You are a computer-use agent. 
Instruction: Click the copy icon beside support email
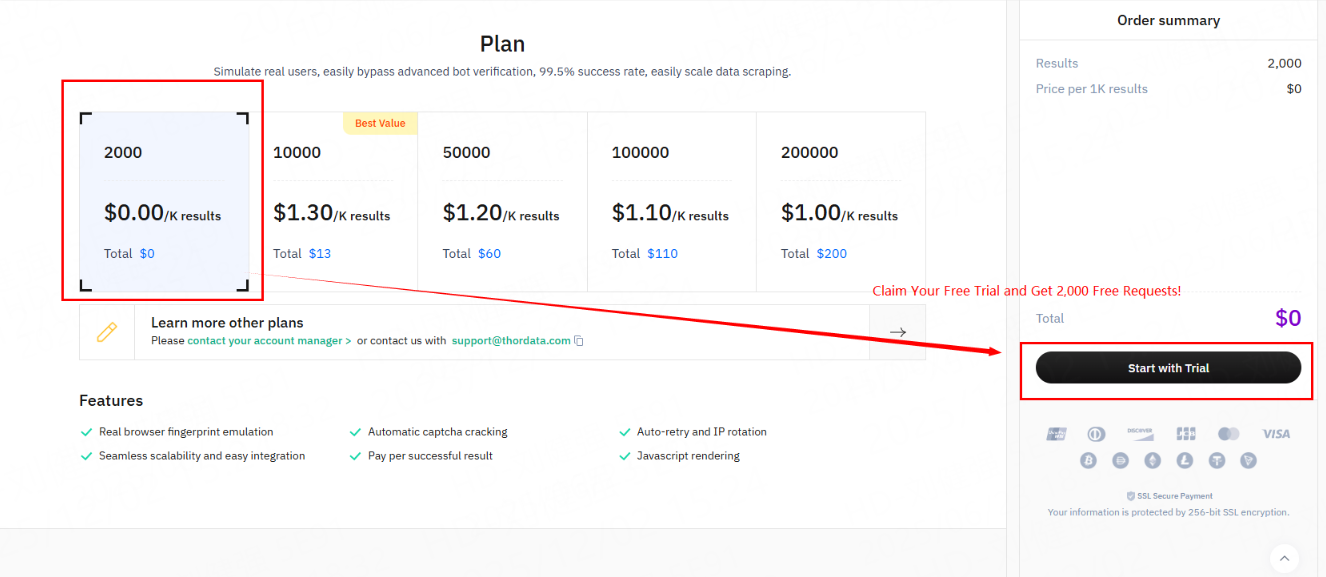pyautogui.click(x=579, y=341)
